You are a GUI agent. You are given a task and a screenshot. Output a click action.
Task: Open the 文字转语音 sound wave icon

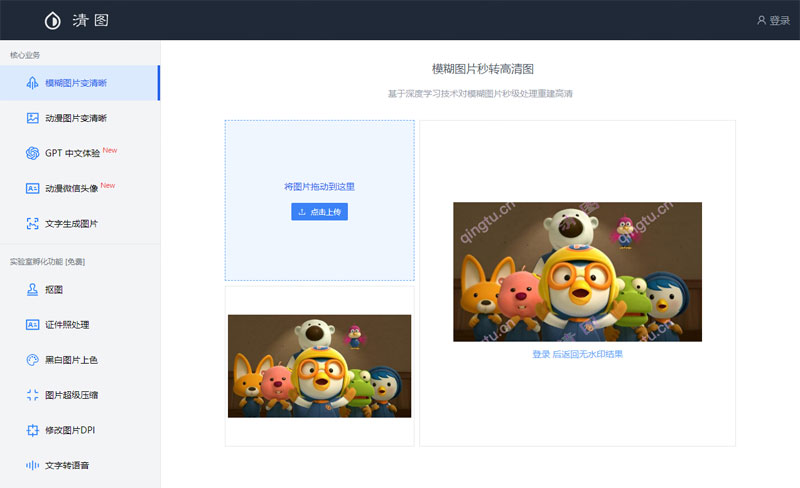click(x=33, y=465)
